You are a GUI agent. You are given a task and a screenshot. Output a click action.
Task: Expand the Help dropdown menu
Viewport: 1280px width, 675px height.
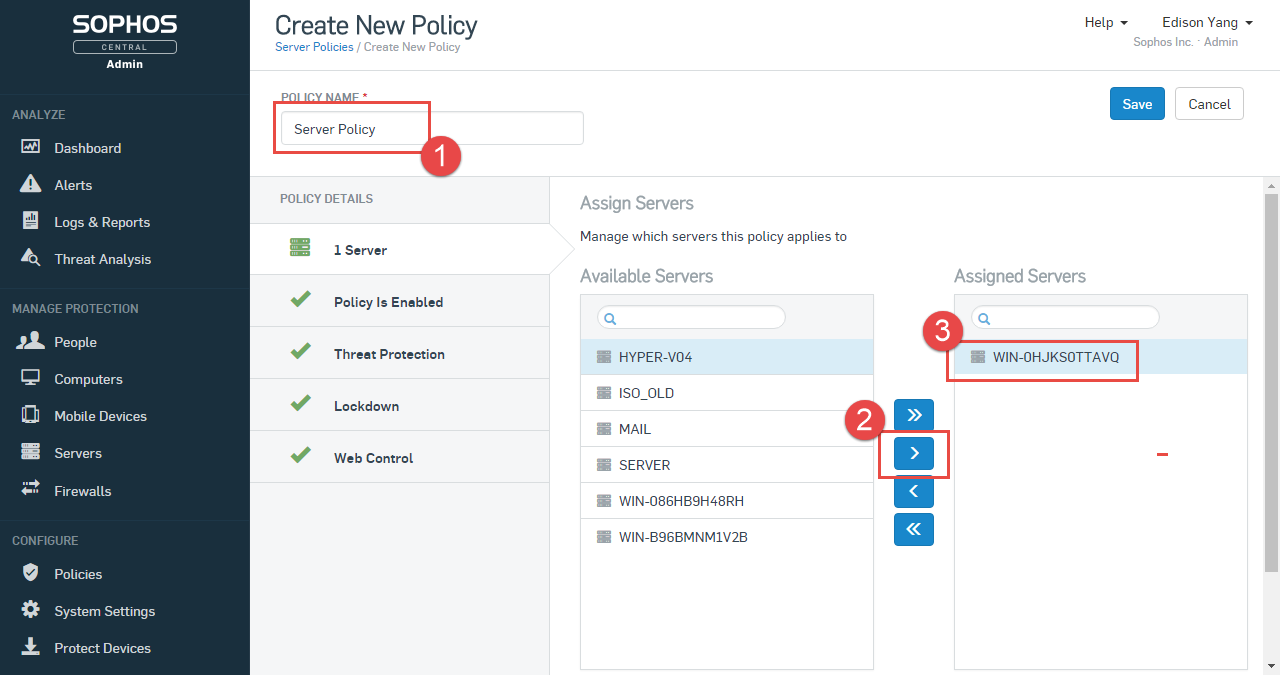(x=1106, y=22)
